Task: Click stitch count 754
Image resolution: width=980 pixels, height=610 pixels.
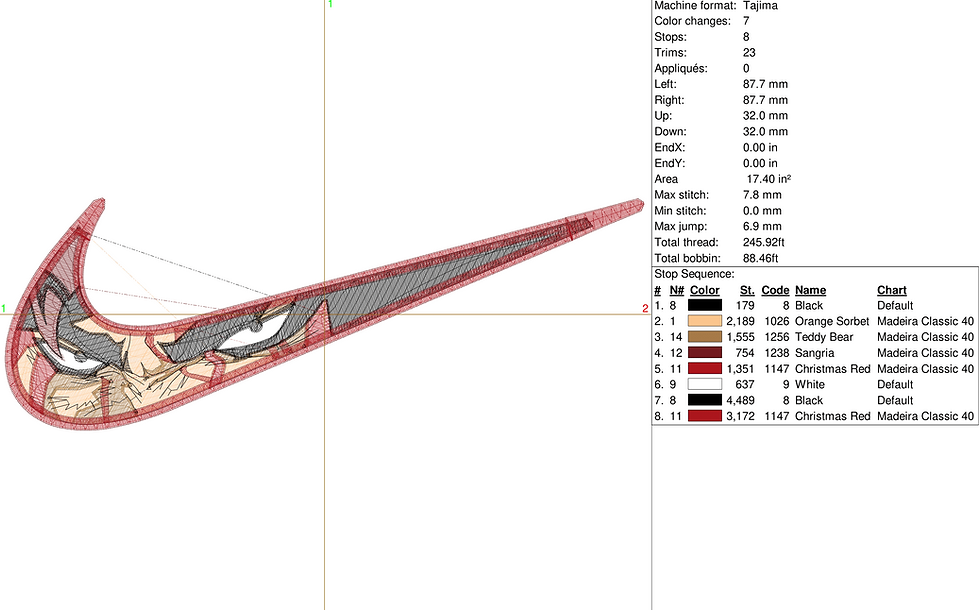Action: 744,353
